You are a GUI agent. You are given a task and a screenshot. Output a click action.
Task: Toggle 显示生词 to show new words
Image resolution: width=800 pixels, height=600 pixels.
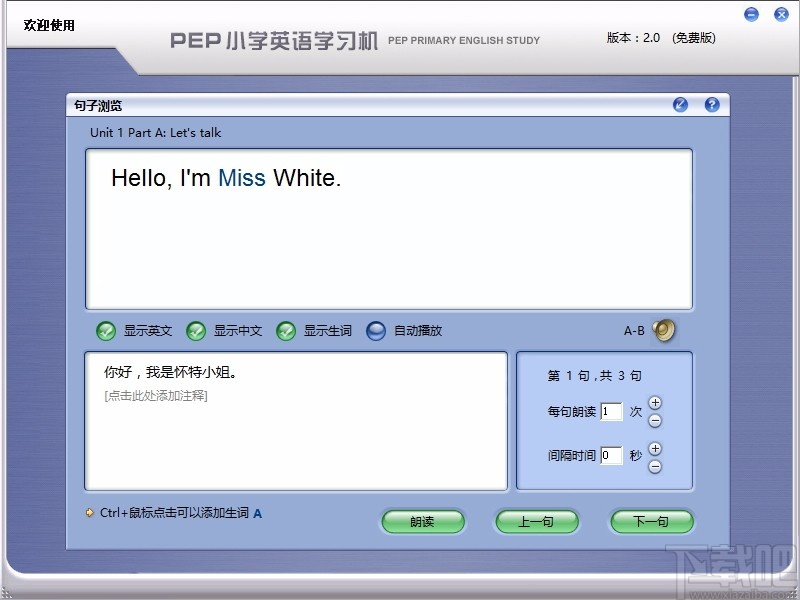coord(287,331)
